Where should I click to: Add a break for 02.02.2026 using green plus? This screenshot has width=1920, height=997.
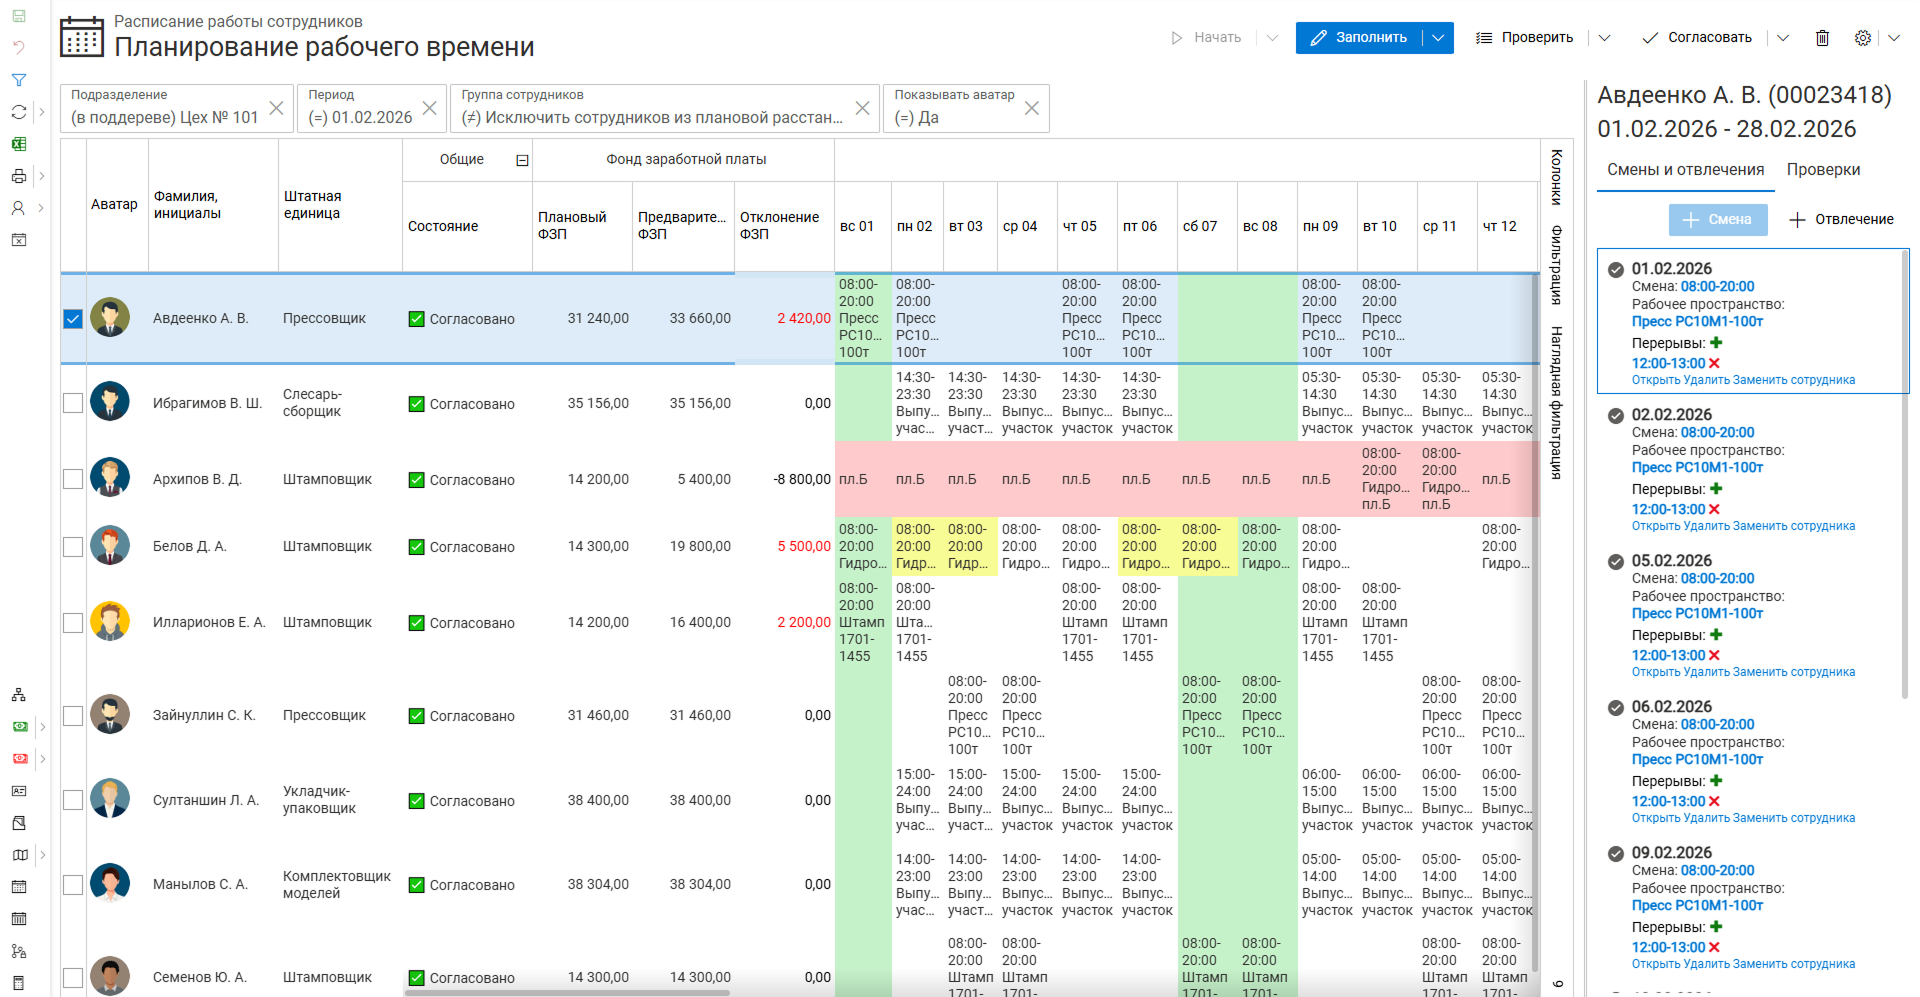tap(1716, 489)
